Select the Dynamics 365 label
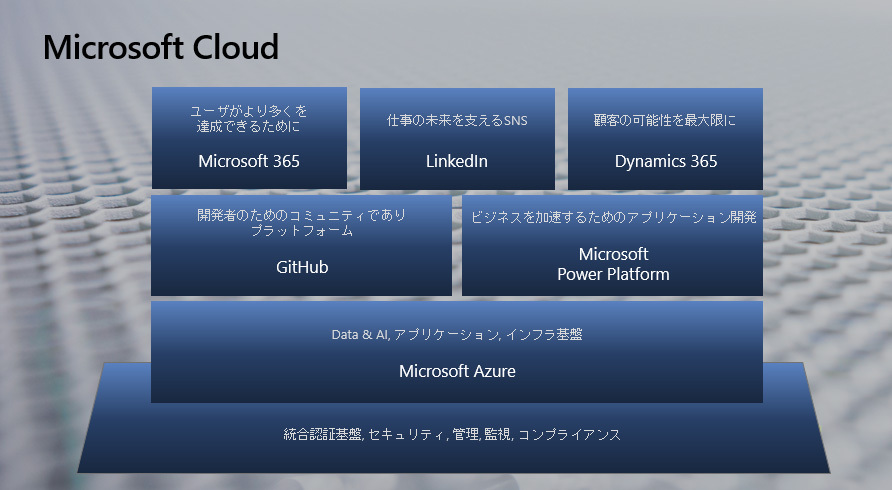Image resolution: width=892 pixels, height=490 pixels. [x=666, y=161]
